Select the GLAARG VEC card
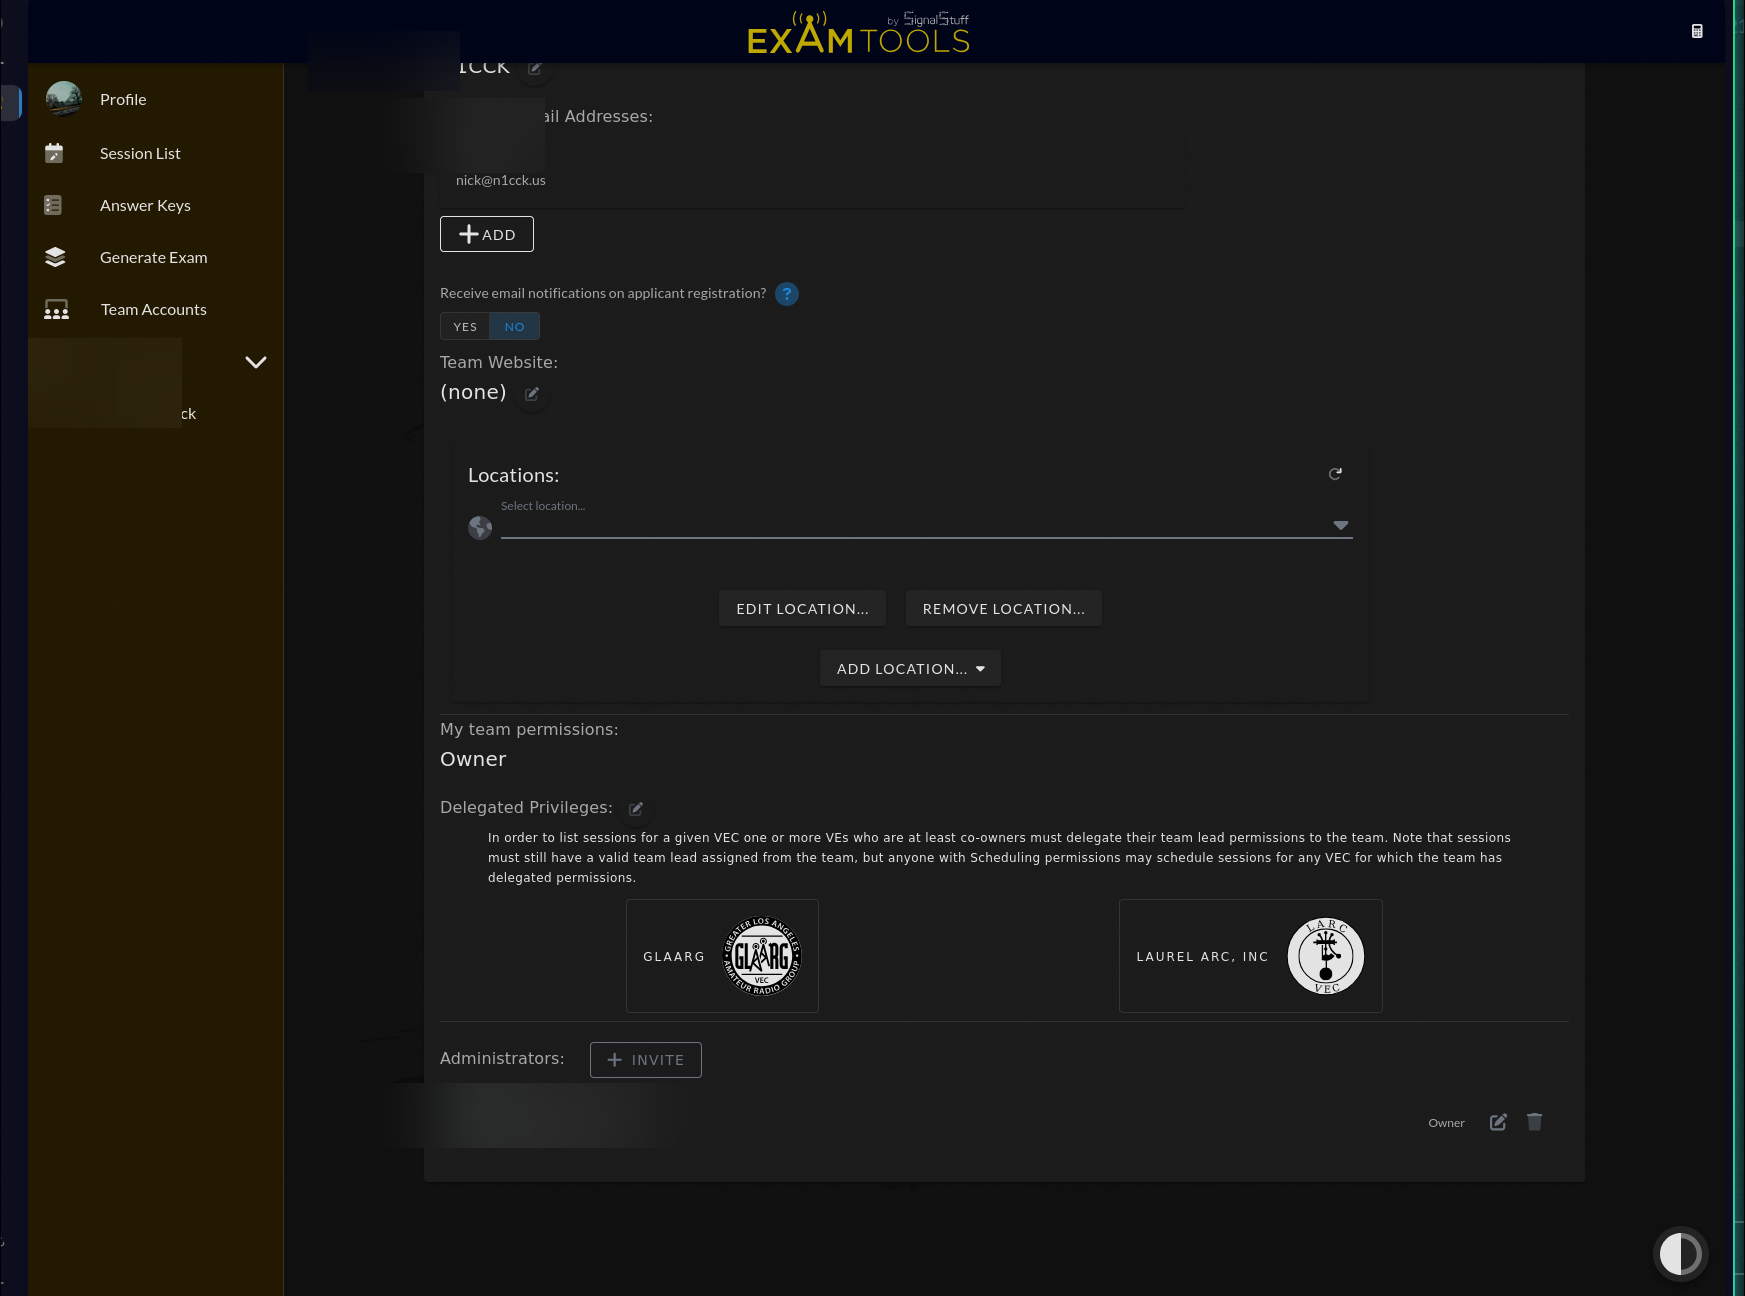This screenshot has width=1745, height=1296. (722, 956)
